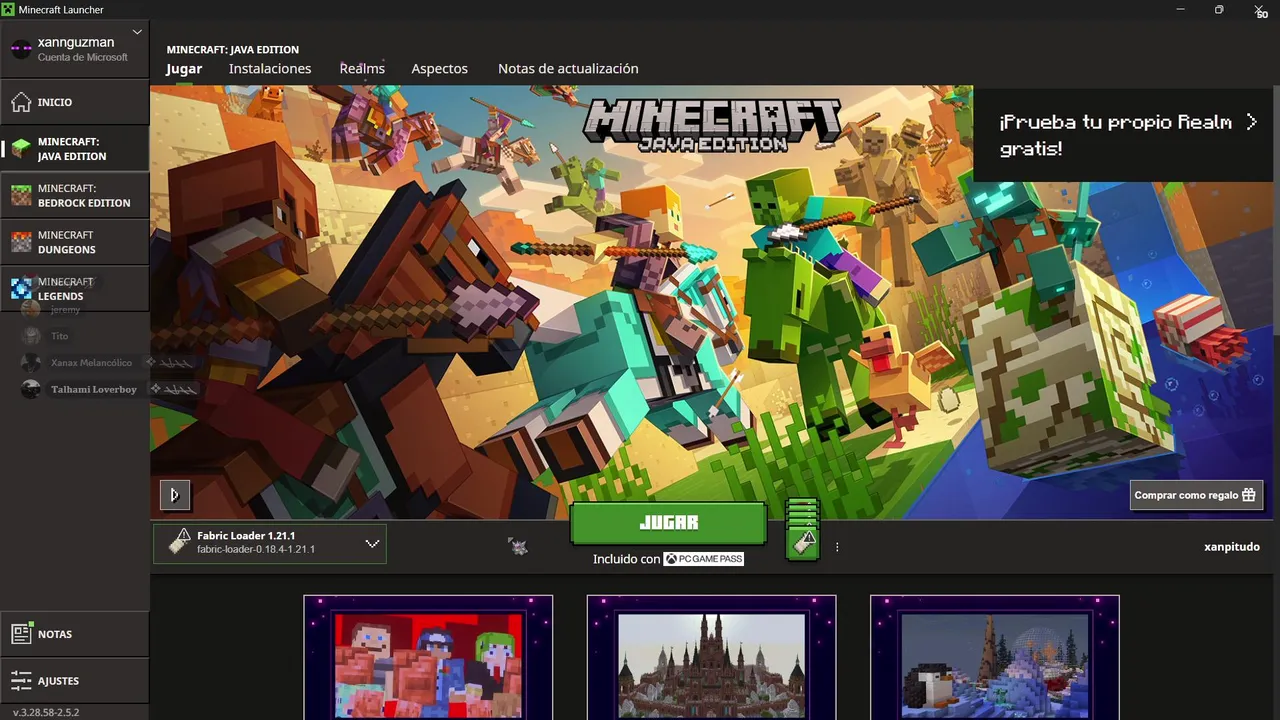Click the MINECRAFT: JAVA EDITION heading text
This screenshot has height=720, width=1280.
click(x=232, y=50)
